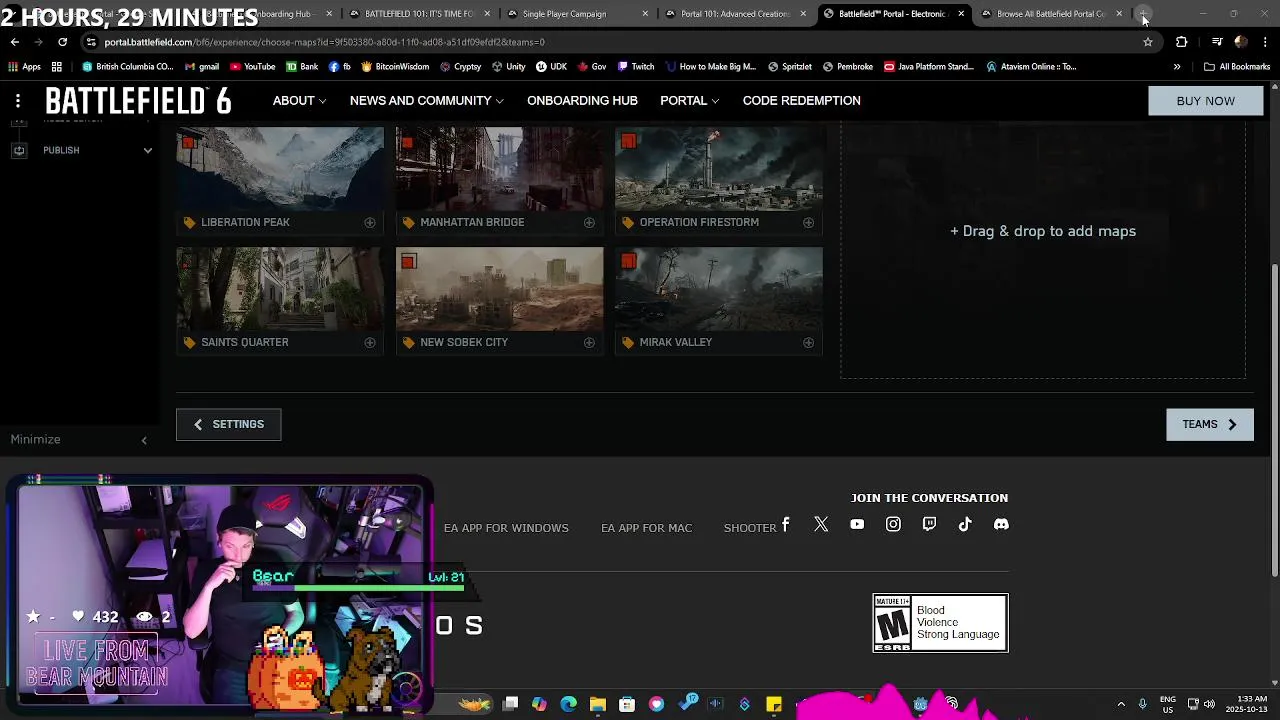Click the BUY NOW button
This screenshot has width=1280, height=720.
pos(1205,101)
